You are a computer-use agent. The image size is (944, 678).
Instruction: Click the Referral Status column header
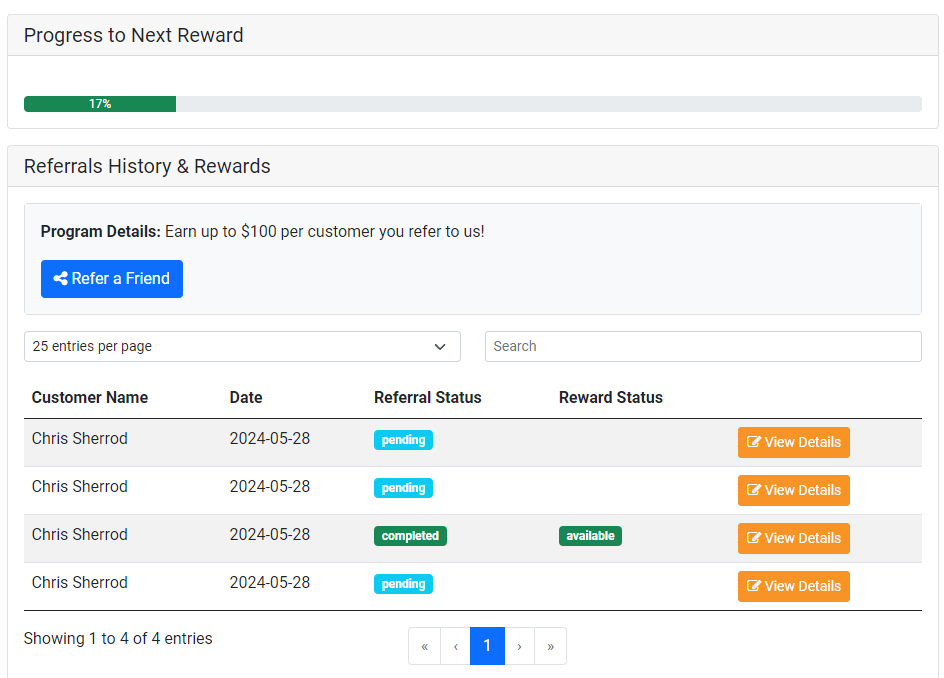click(x=428, y=397)
